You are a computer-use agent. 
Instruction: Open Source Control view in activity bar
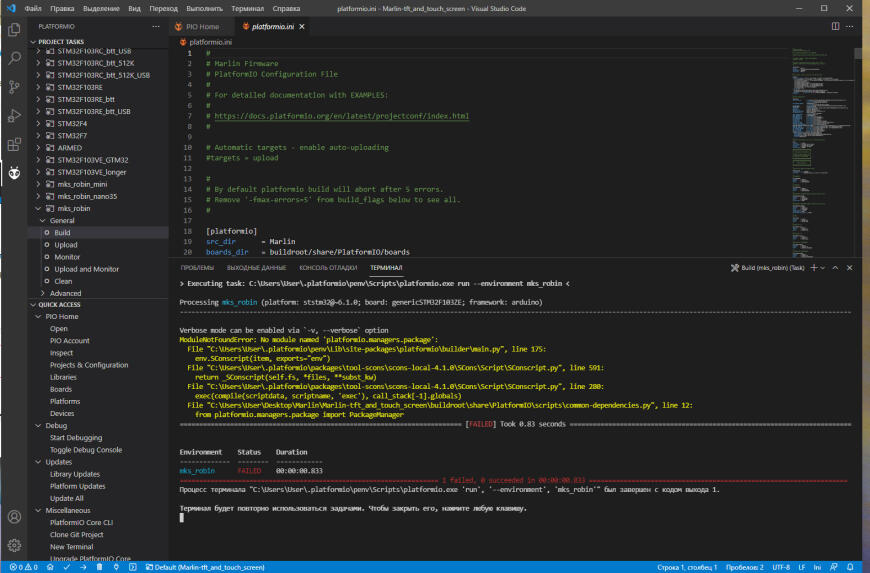(14, 87)
